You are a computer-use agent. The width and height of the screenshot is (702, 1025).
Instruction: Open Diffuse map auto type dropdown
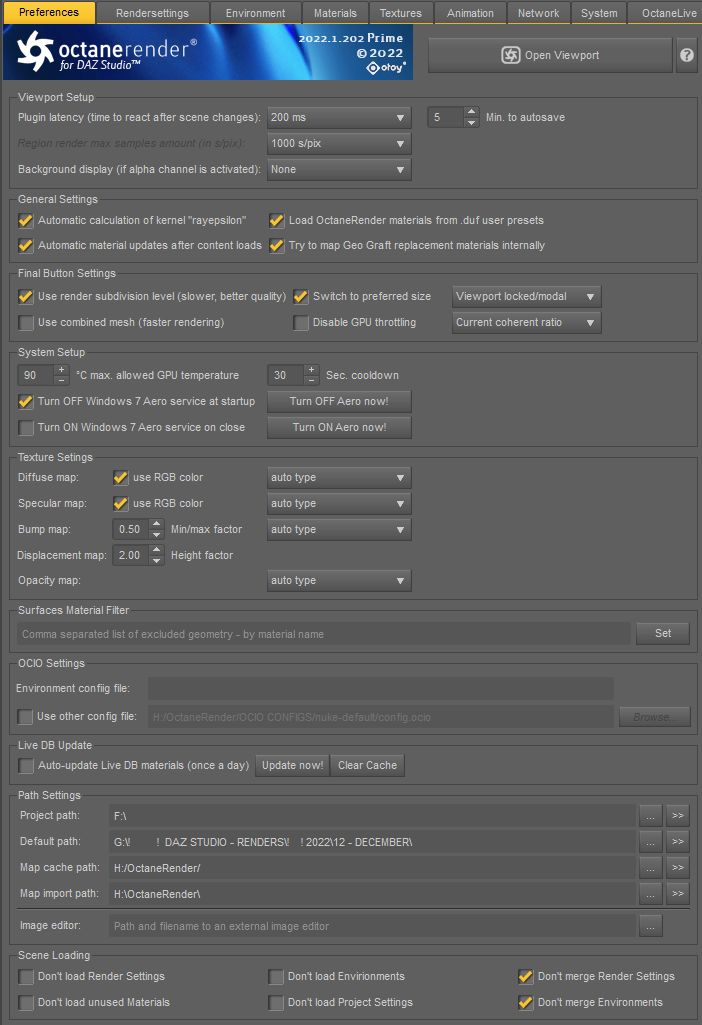339,478
